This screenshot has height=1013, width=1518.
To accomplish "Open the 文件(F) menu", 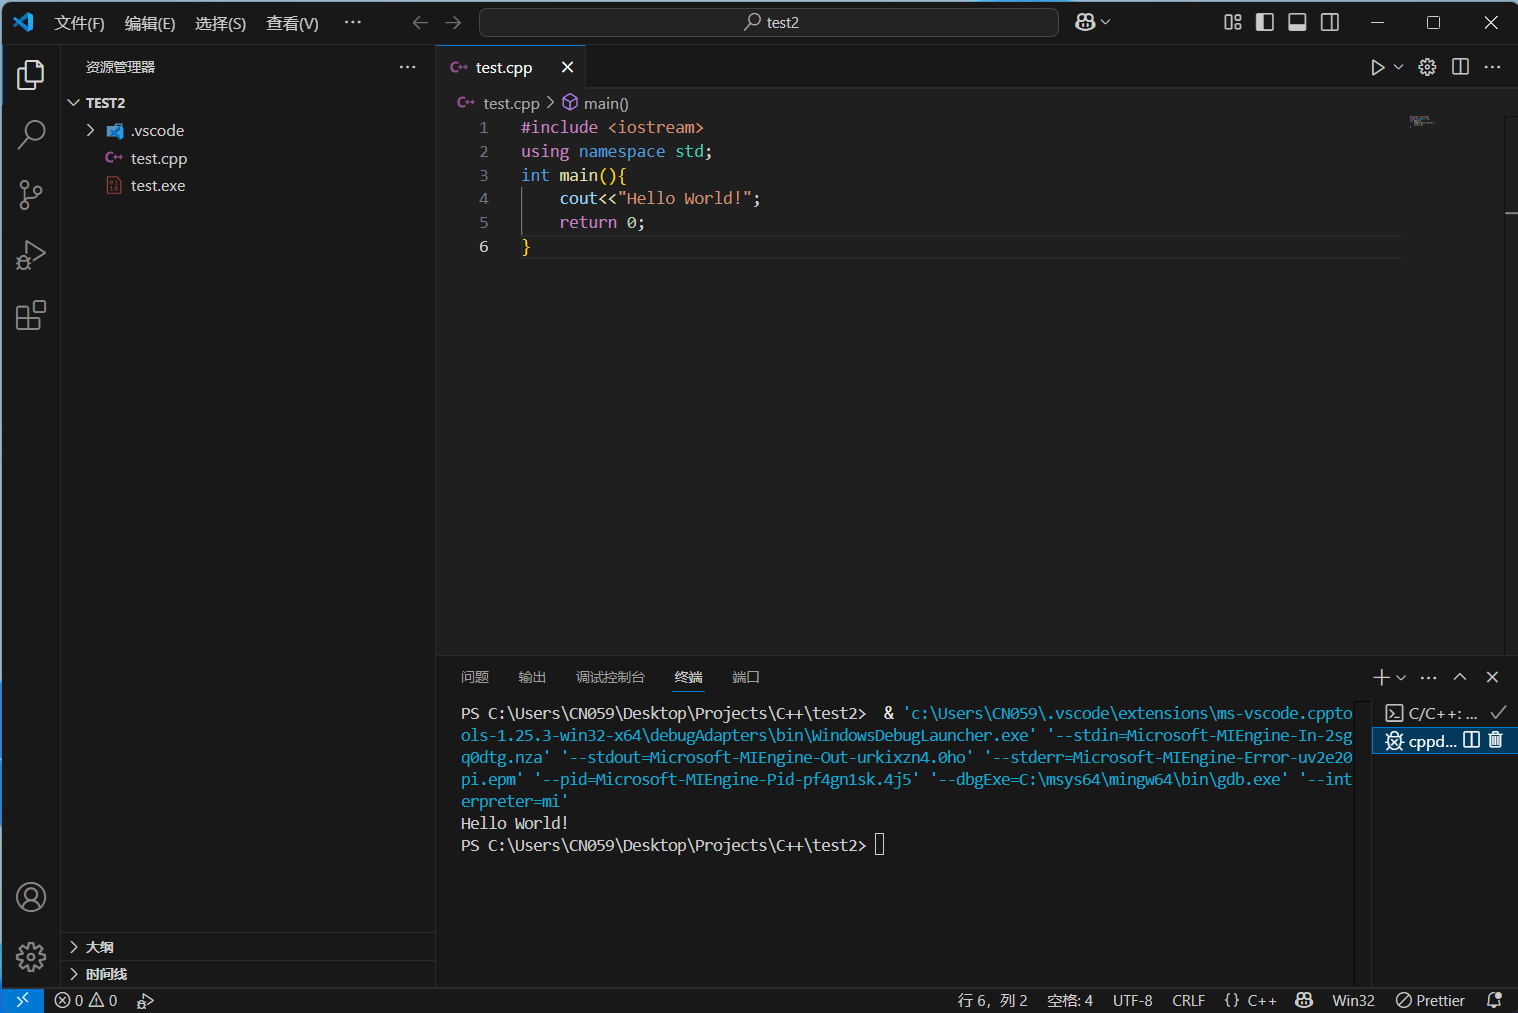I will [79, 23].
